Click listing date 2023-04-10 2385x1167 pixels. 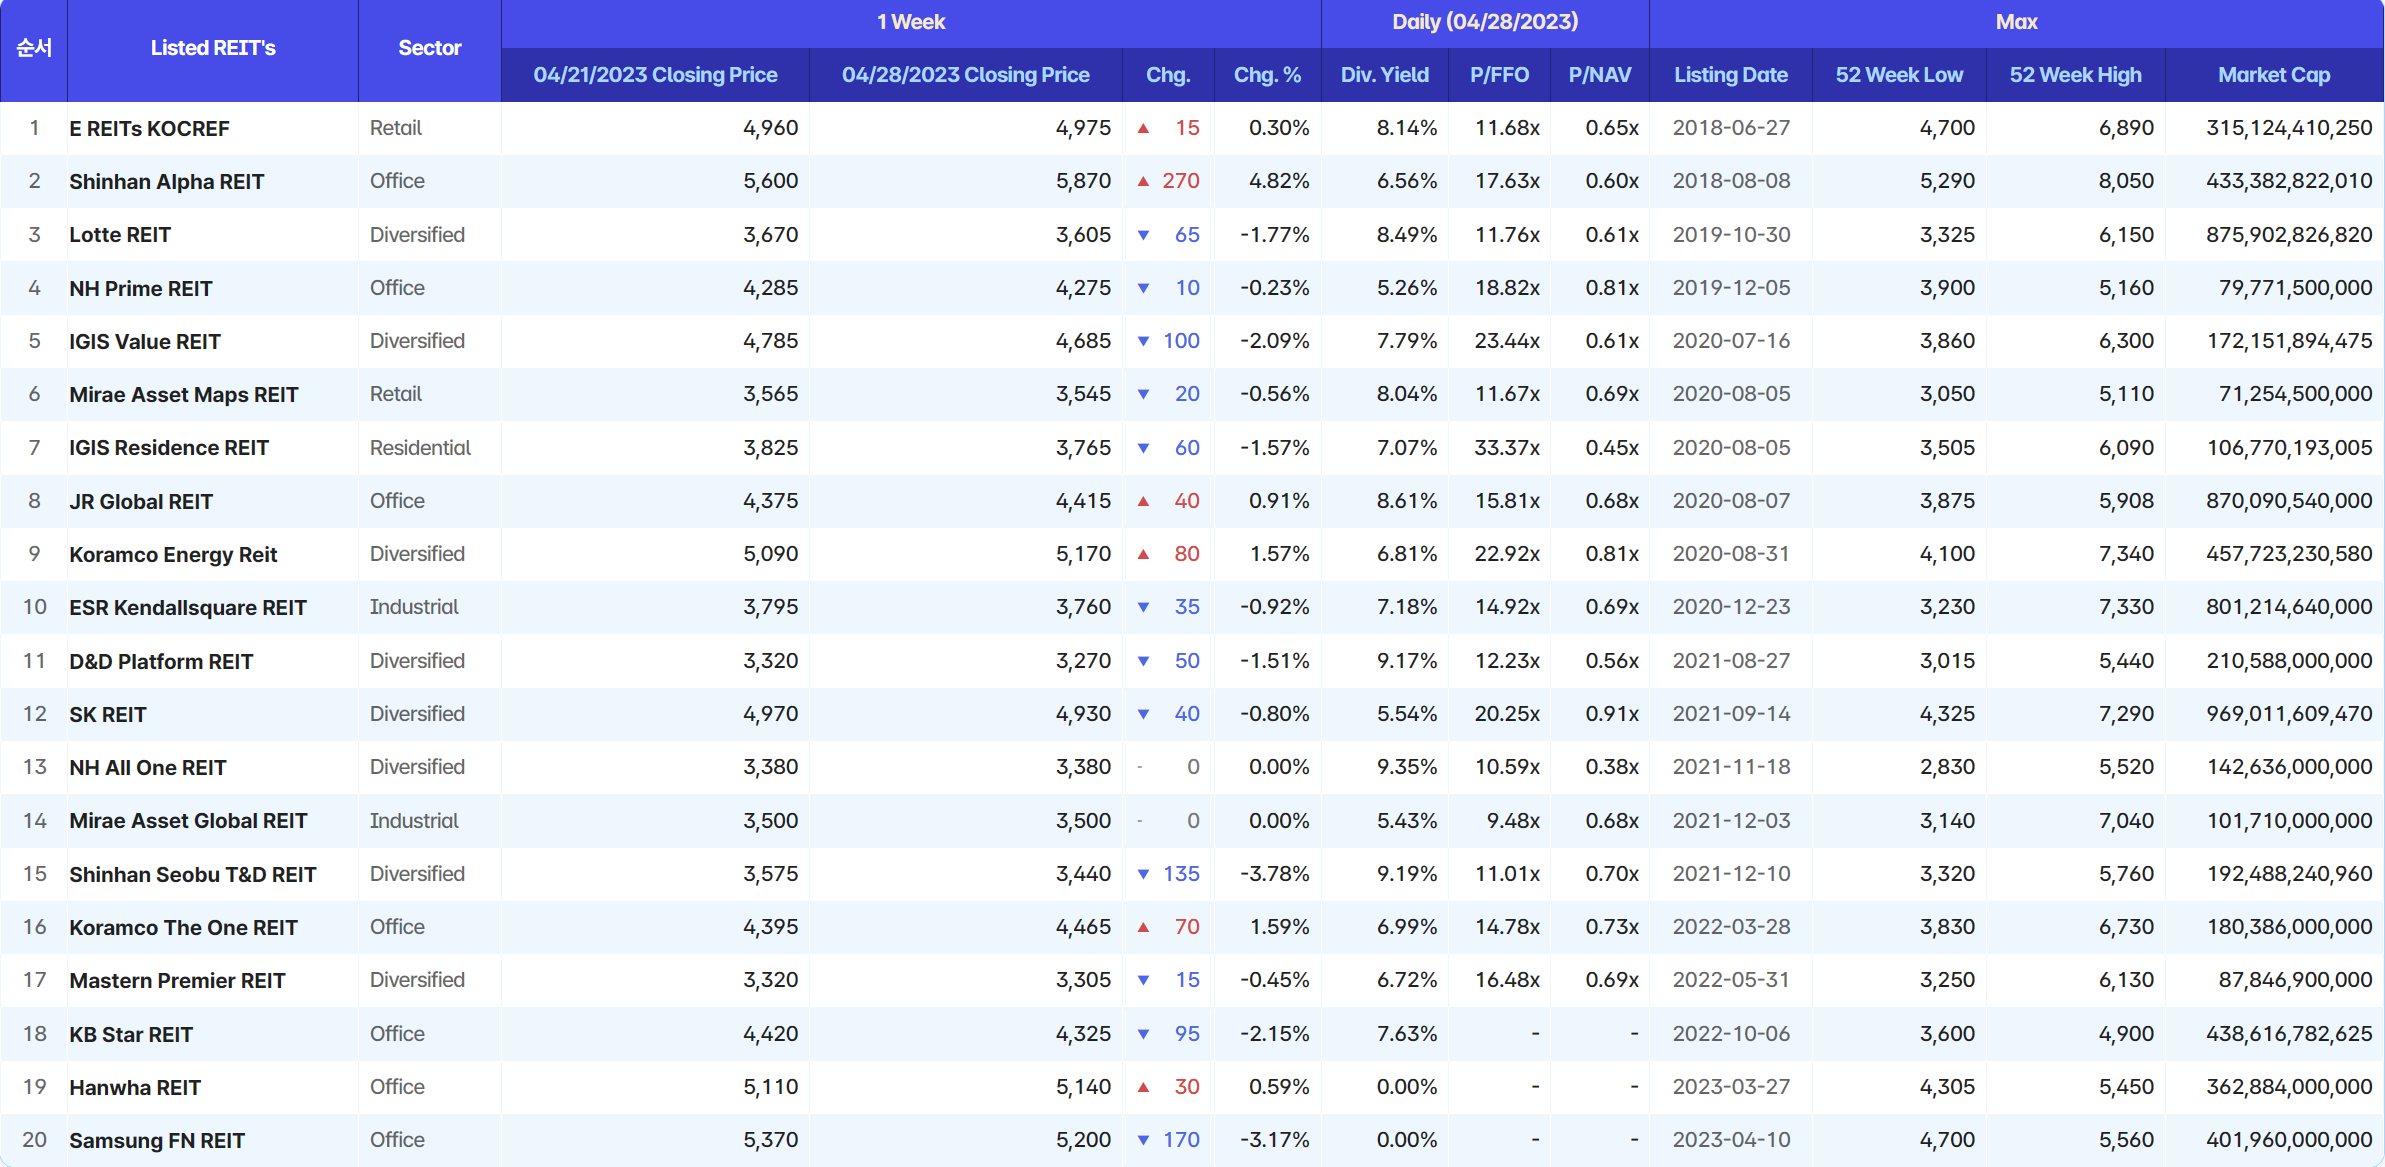coord(1731,1140)
